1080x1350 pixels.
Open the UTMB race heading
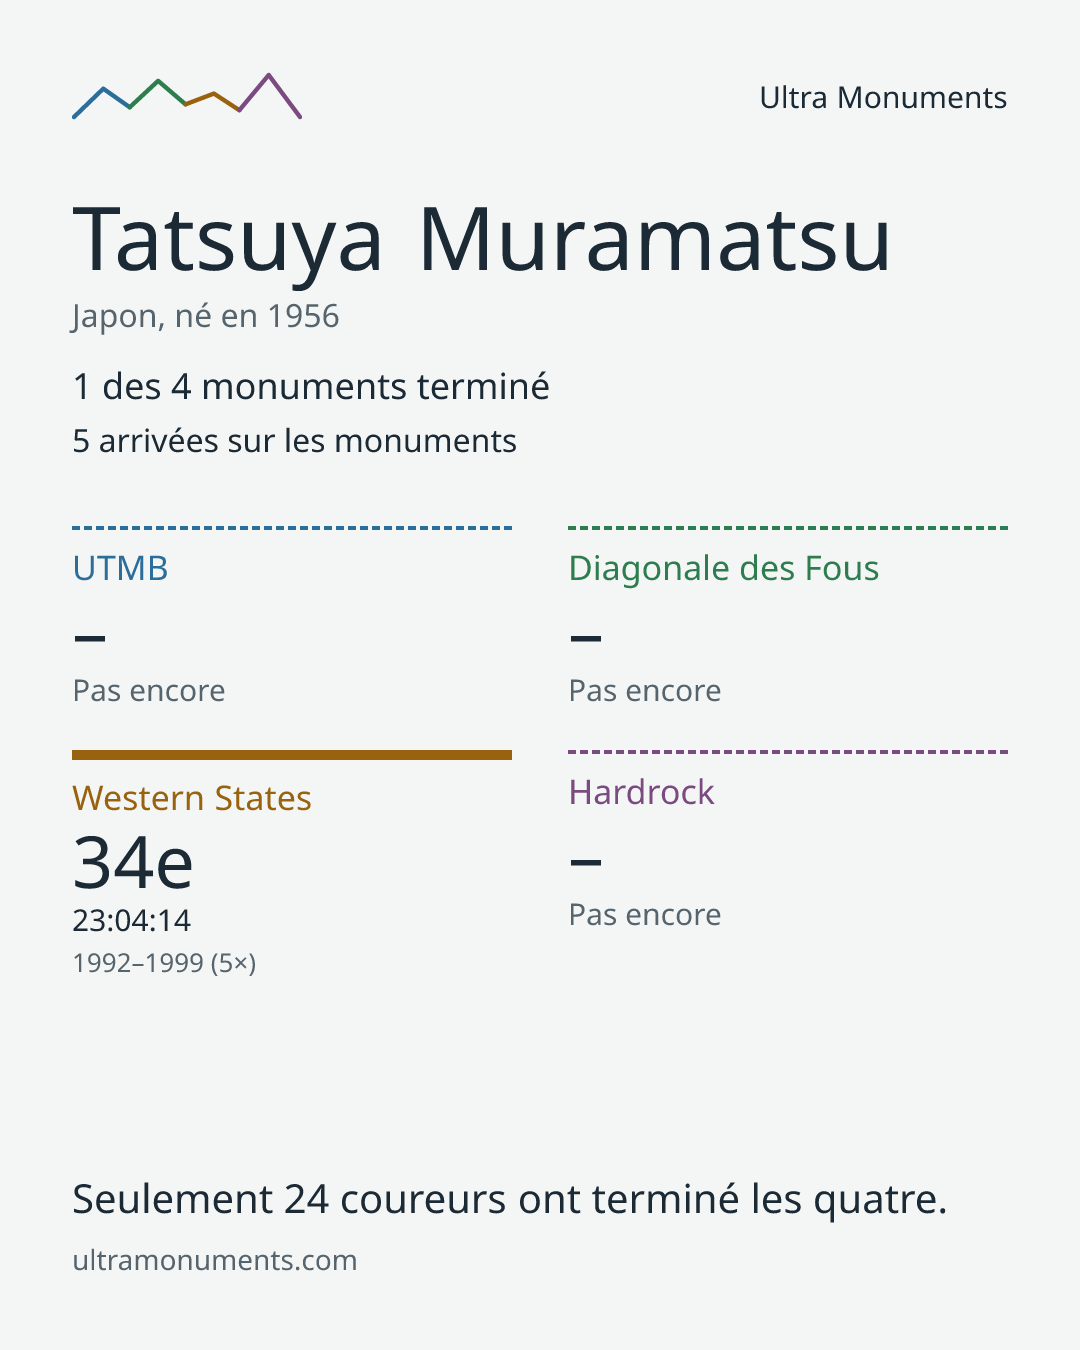(120, 568)
